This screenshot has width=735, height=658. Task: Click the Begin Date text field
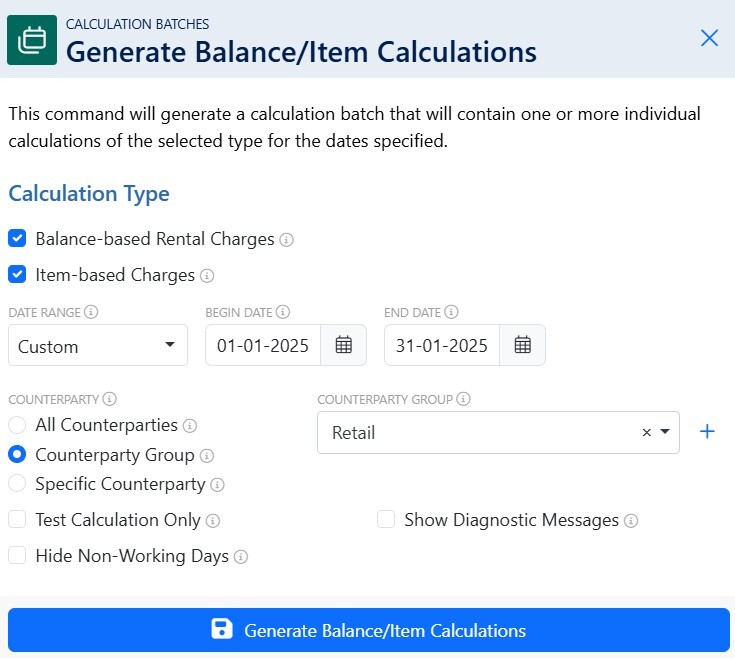click(263, 345)
